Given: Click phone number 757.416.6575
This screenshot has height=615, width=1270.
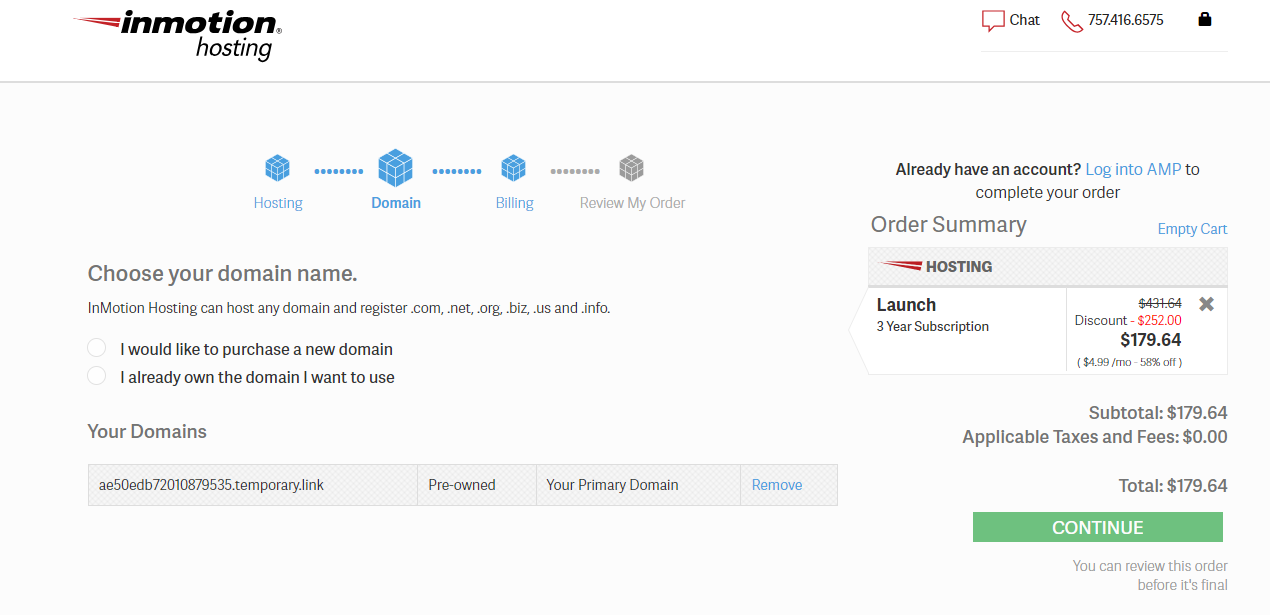Looking at the screenshot, I should tap(1126, 20).
